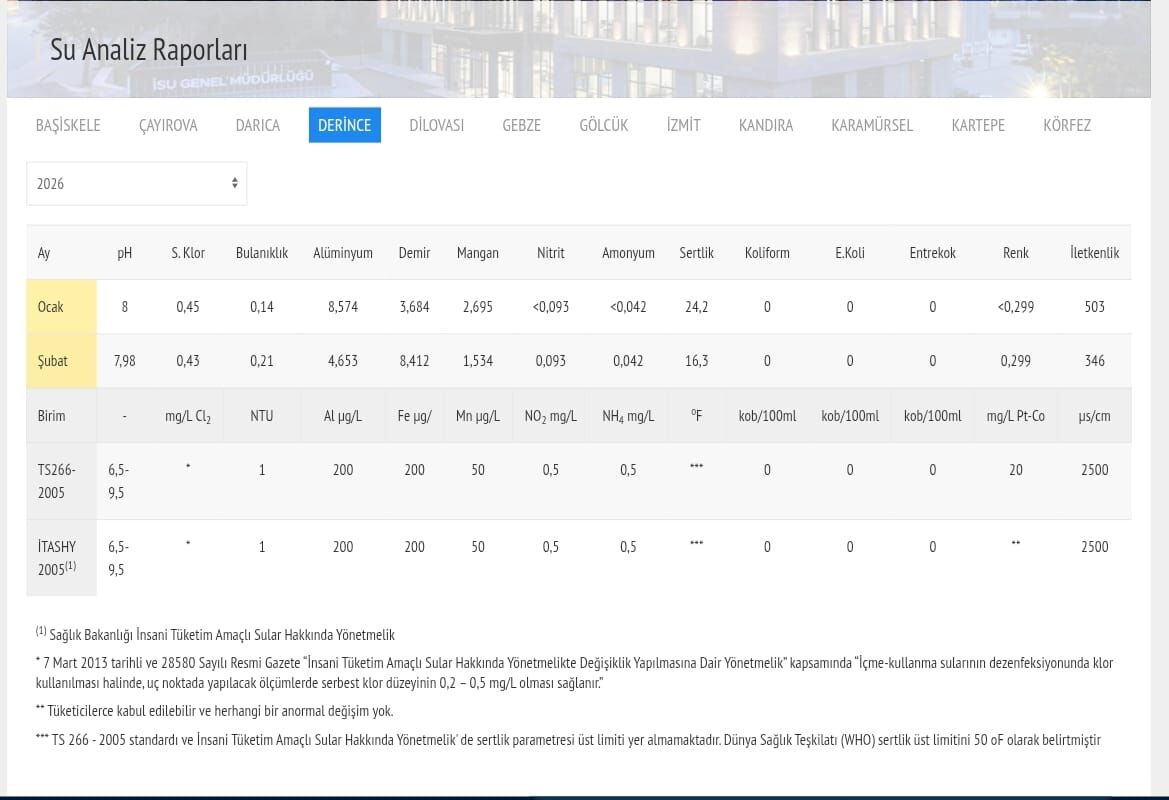Open the İZMİT tab
The width and height of the screenshot is (1169, 800).
coord(683,125)
